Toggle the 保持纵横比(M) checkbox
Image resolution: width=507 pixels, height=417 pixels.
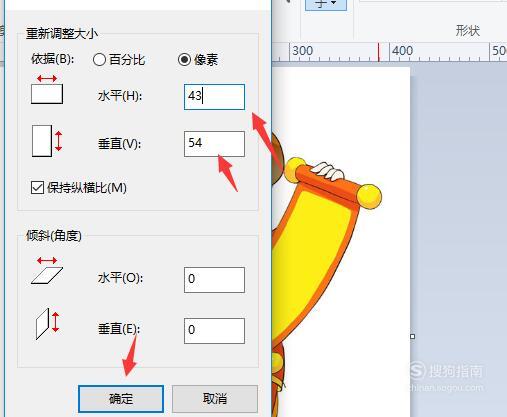[37, 188]
